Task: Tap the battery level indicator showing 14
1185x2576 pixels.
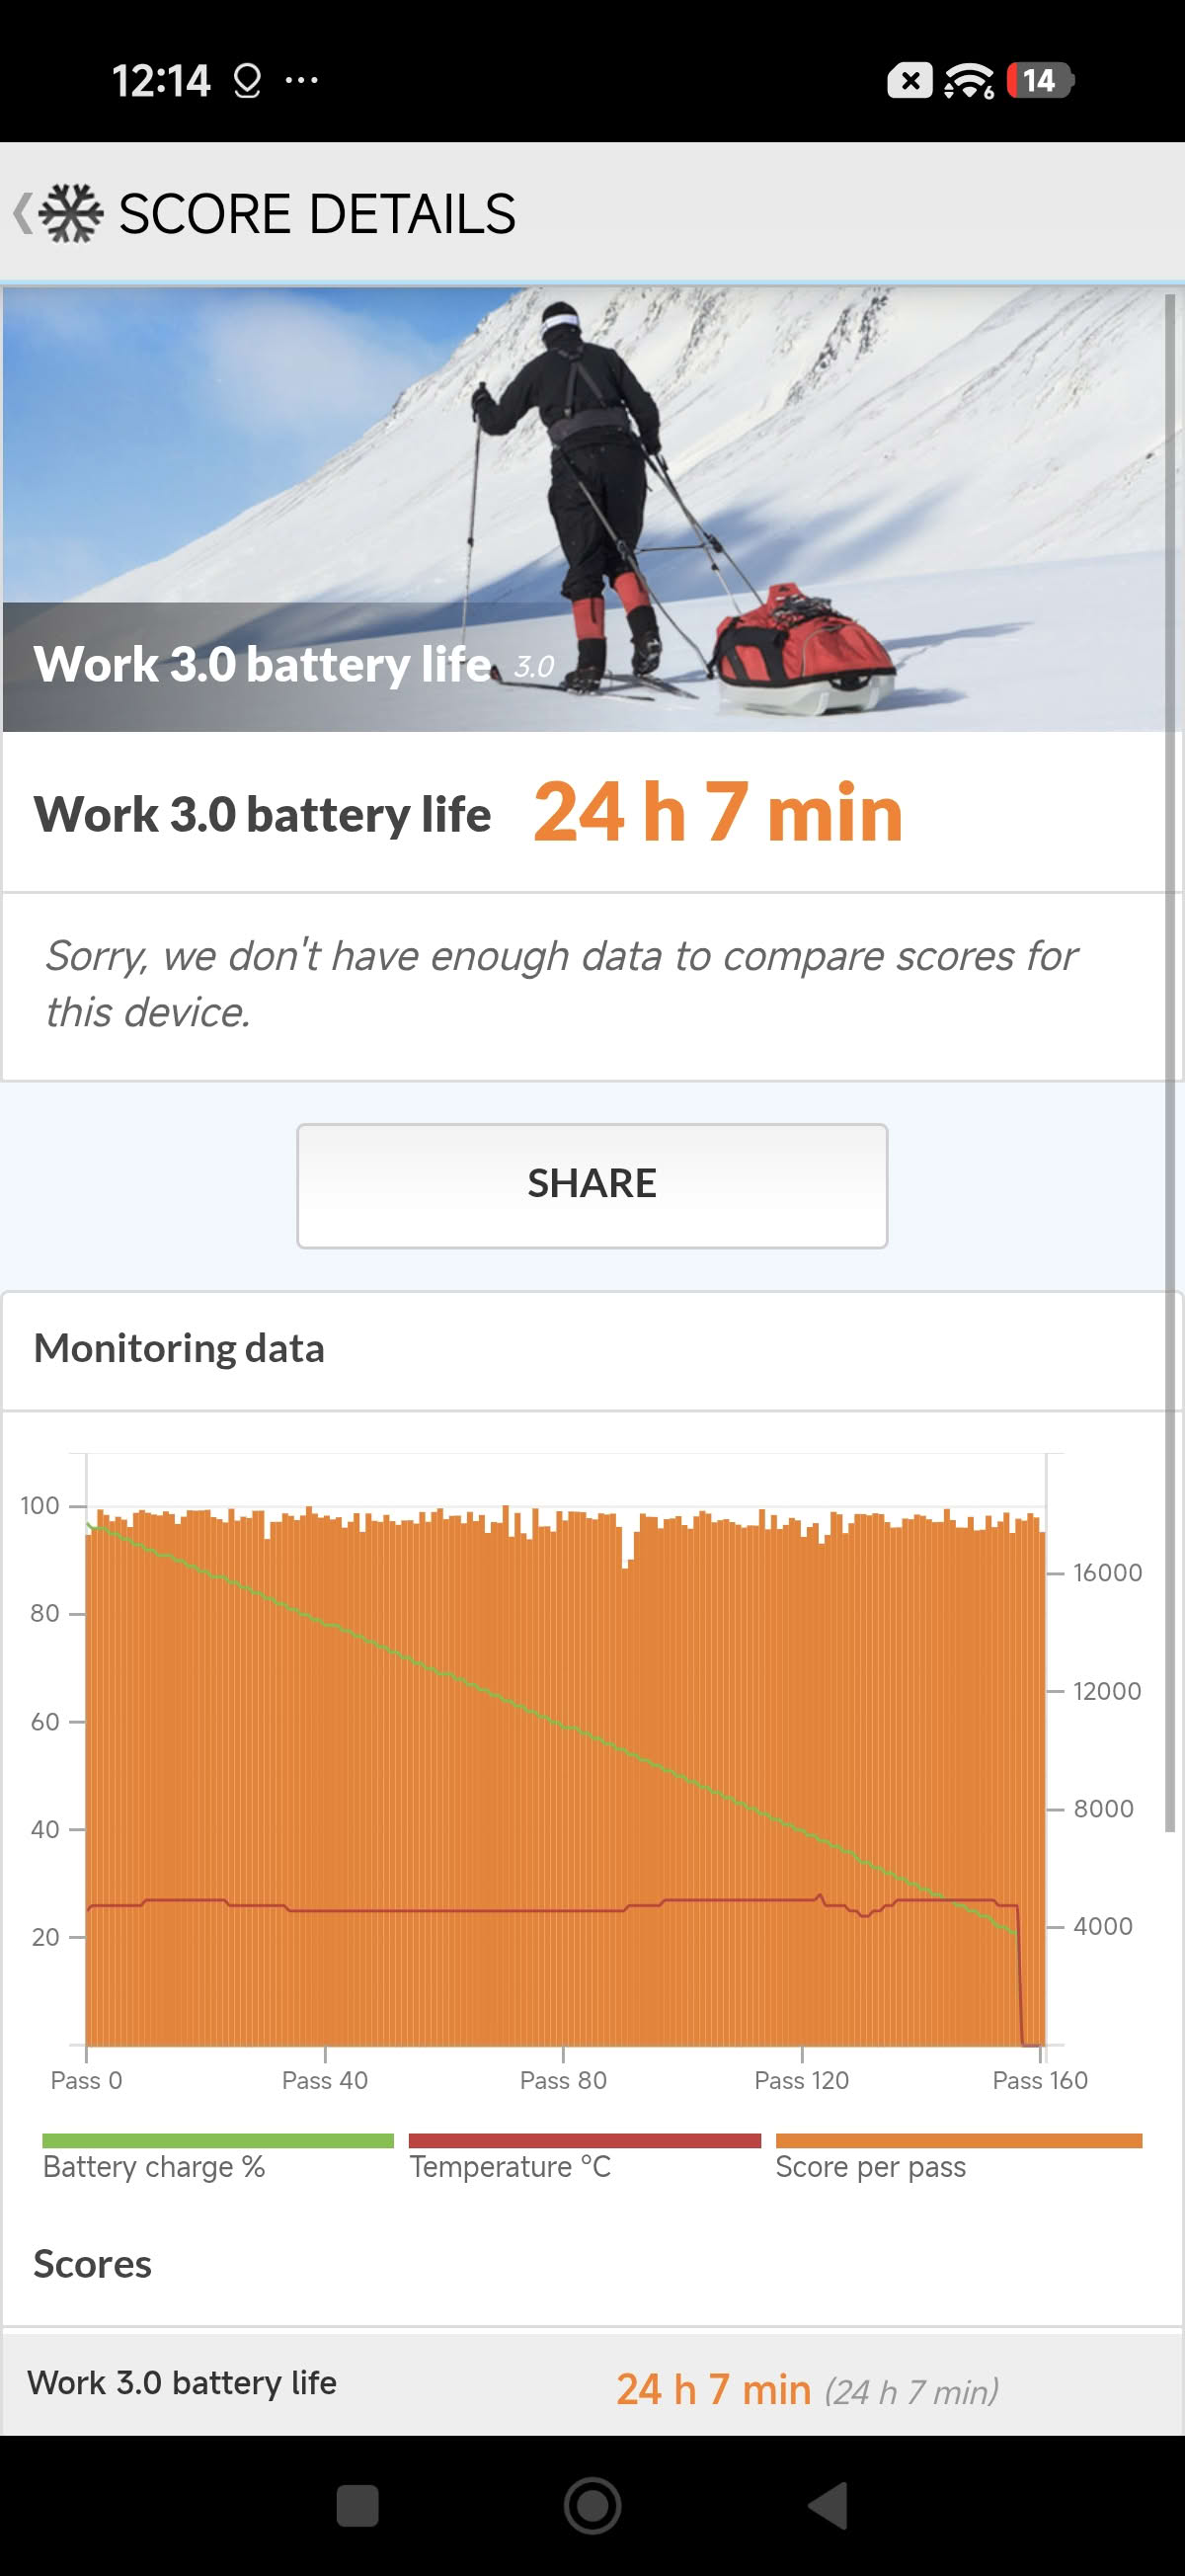Action: (1039, 80)
